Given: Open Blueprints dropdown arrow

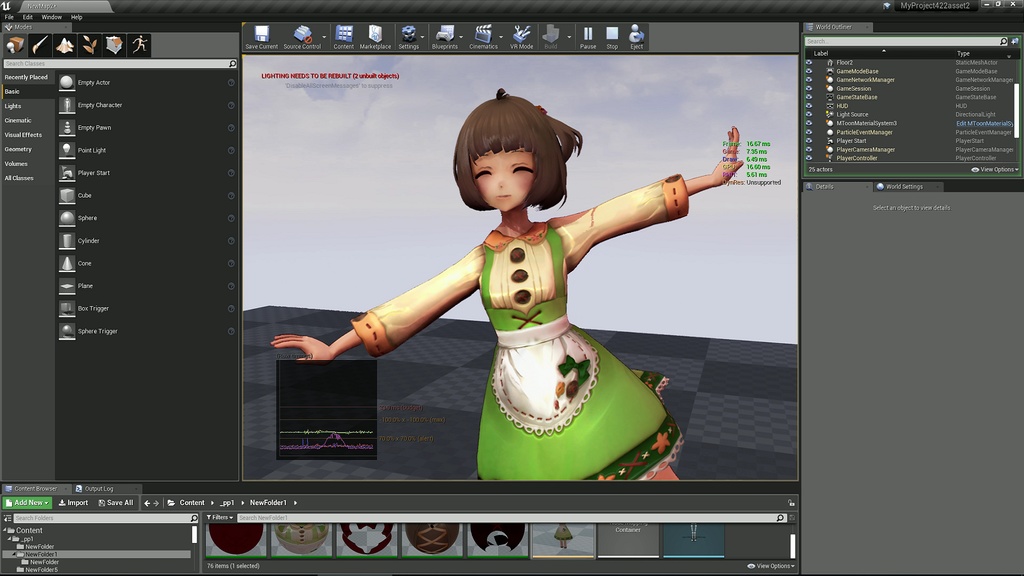Looking at the screenshot, I should click(x=462, y=37).
